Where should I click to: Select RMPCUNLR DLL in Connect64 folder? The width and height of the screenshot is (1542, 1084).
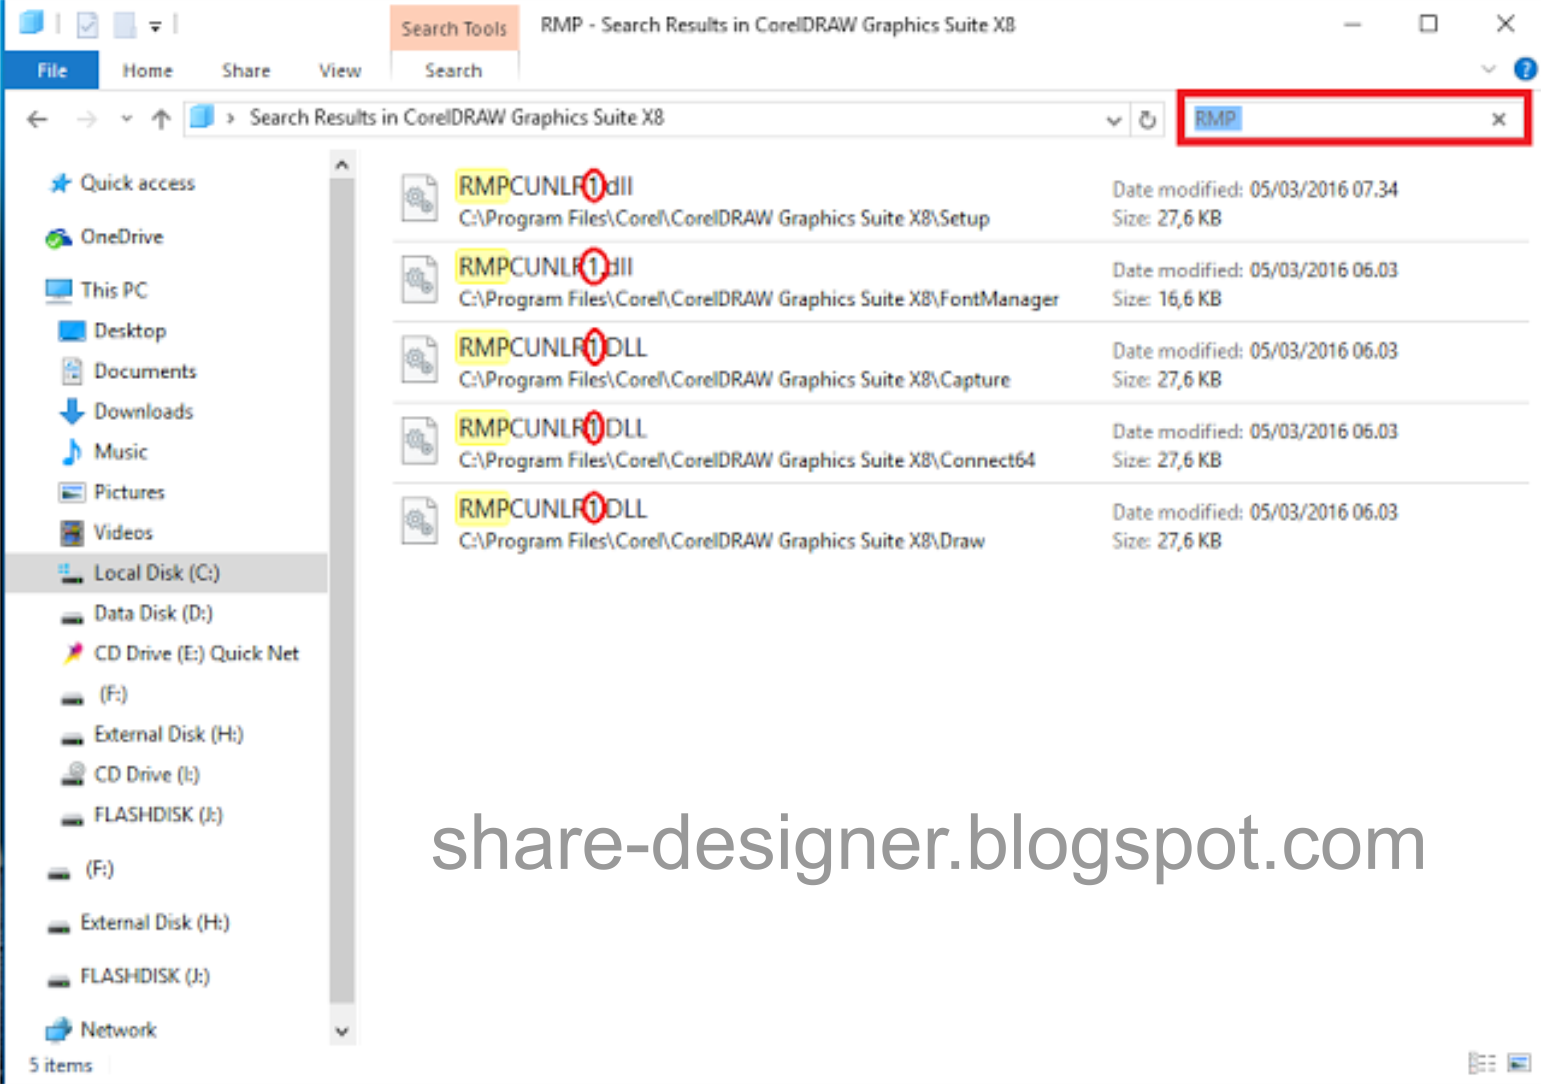pos(960,443)
